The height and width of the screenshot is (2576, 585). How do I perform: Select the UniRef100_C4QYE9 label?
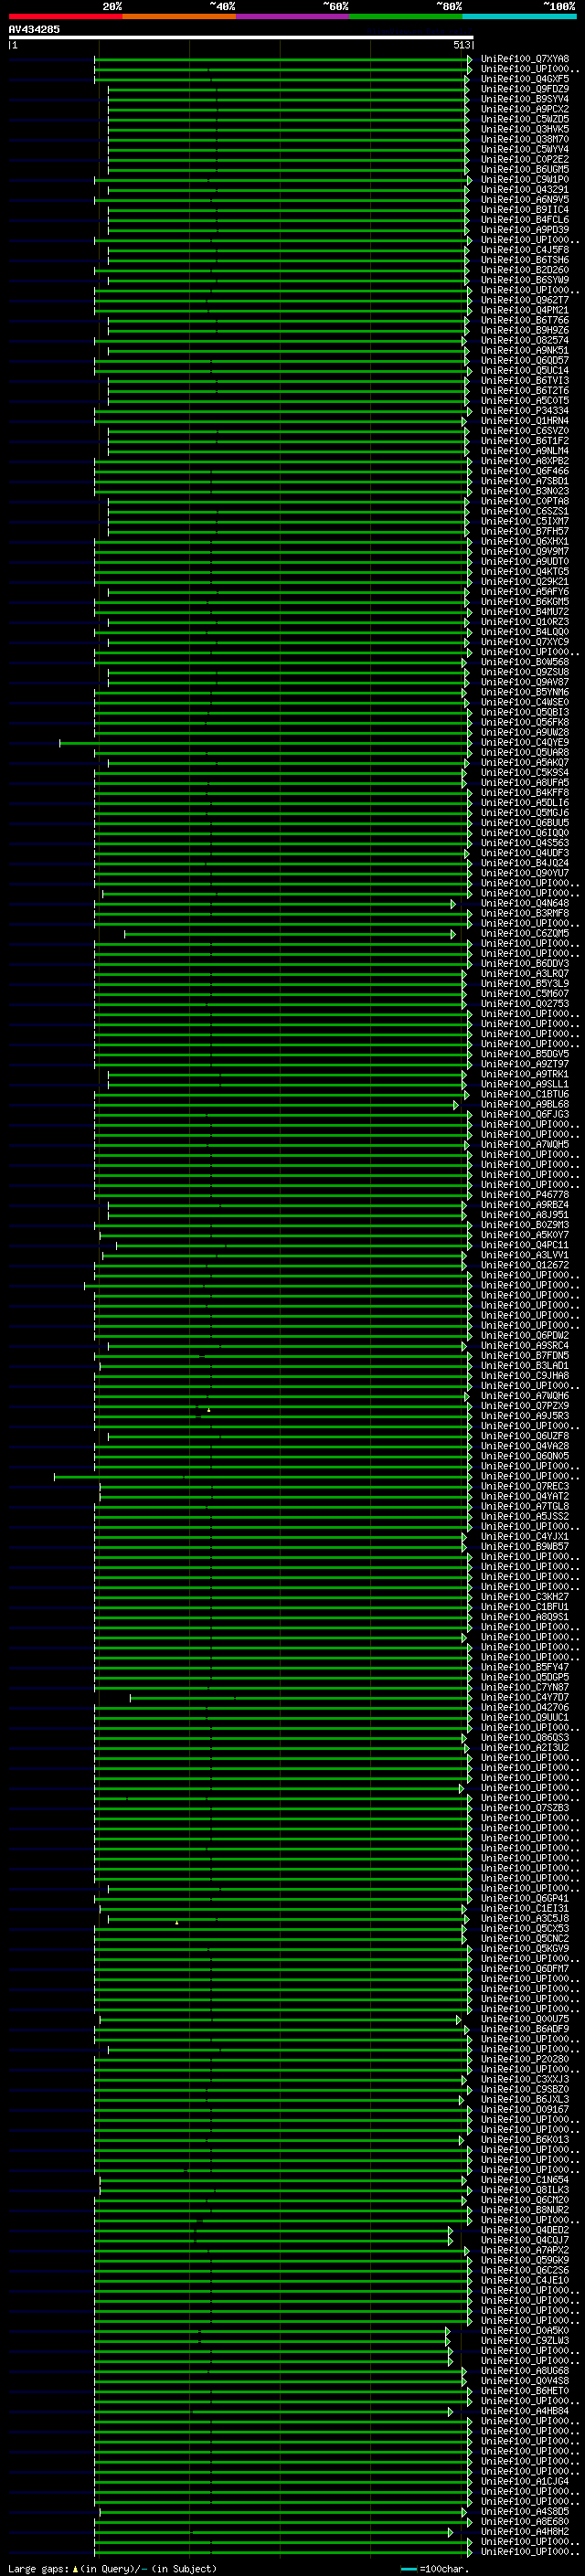coord(525,742)
